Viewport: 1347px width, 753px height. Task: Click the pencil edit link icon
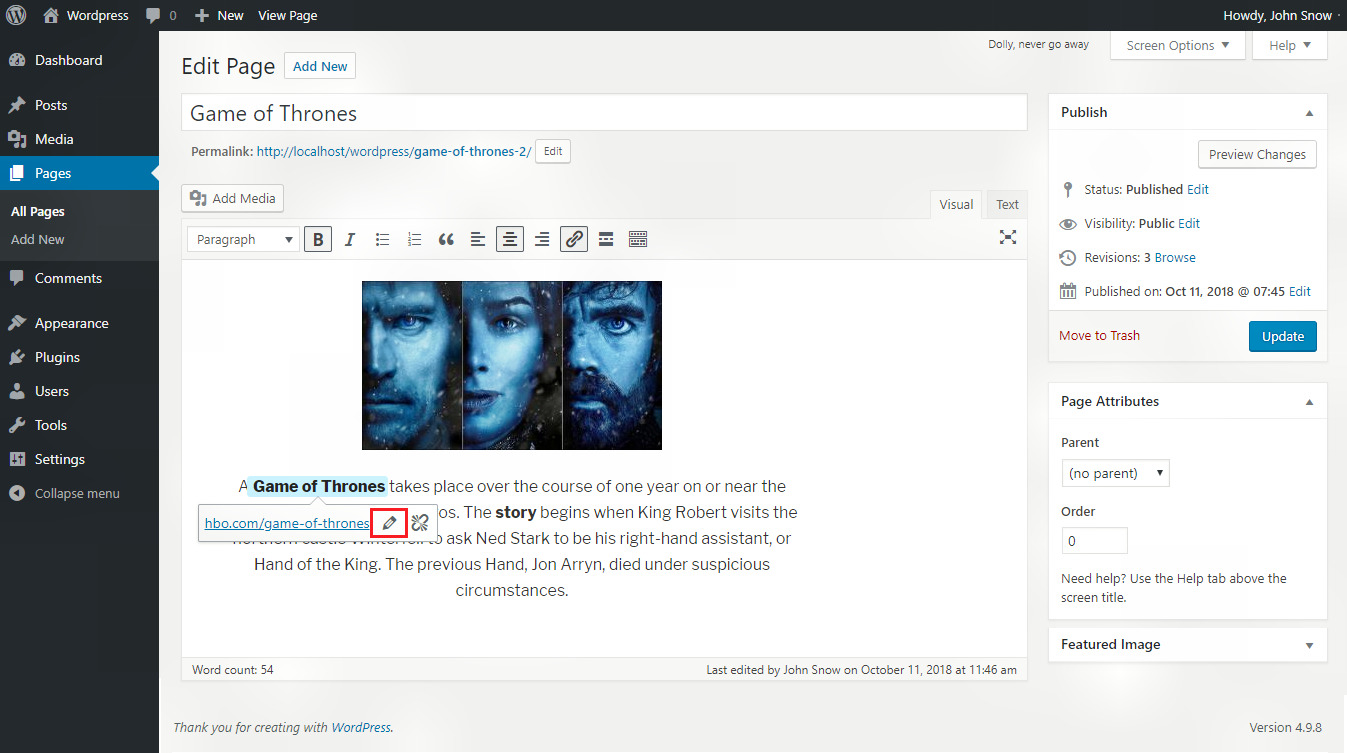tap(389, 523)
